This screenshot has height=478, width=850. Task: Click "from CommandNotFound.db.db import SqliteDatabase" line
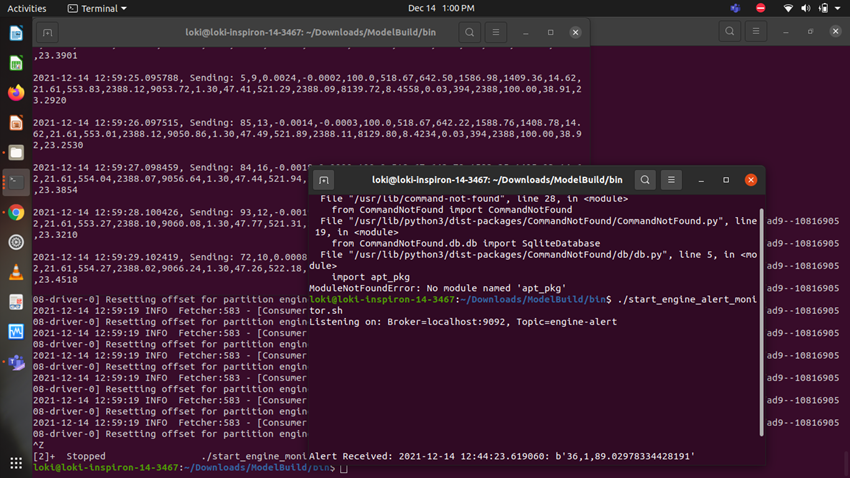point(466,243)
